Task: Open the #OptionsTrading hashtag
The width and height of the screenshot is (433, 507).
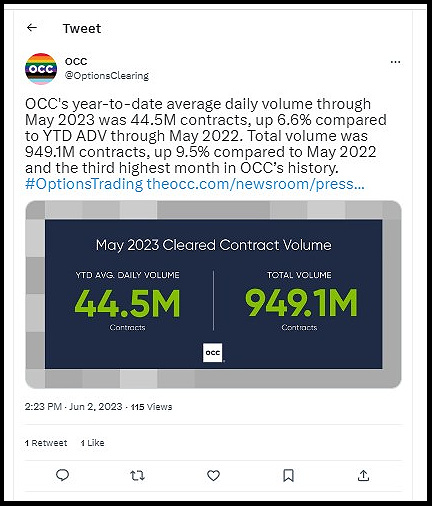Action: 84,184
